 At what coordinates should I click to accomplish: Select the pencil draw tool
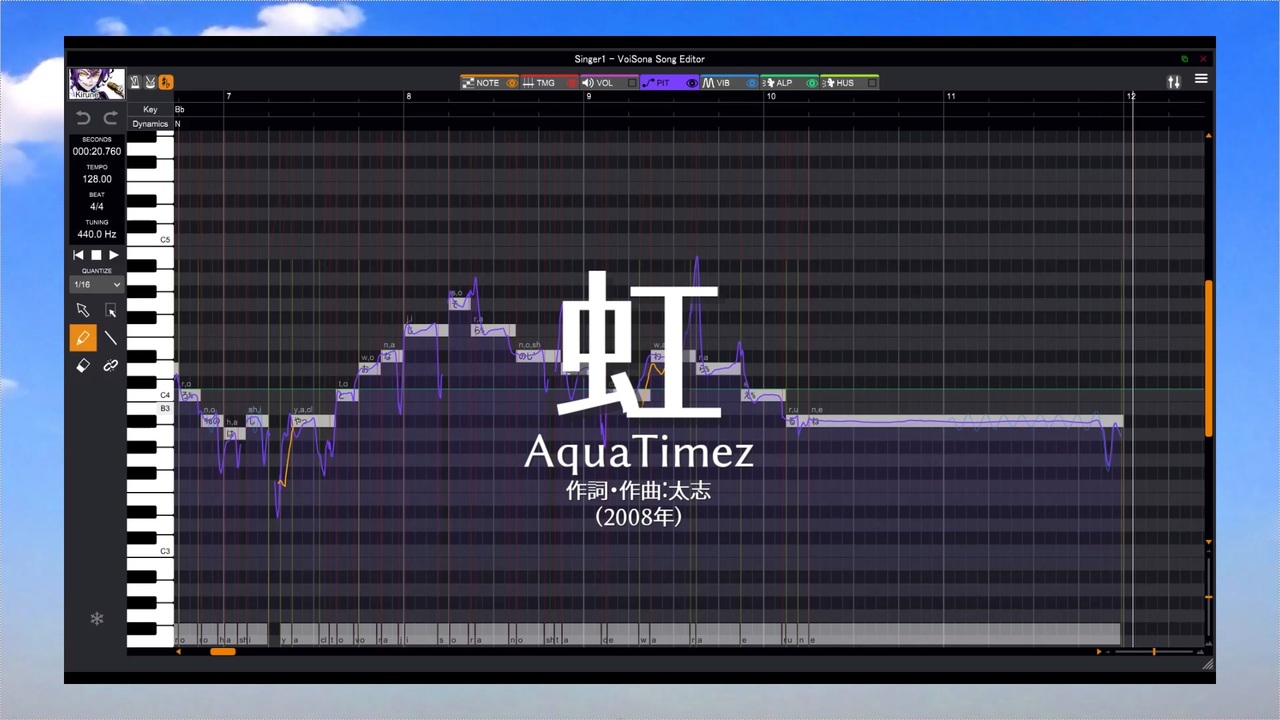[x=83, y=338]
